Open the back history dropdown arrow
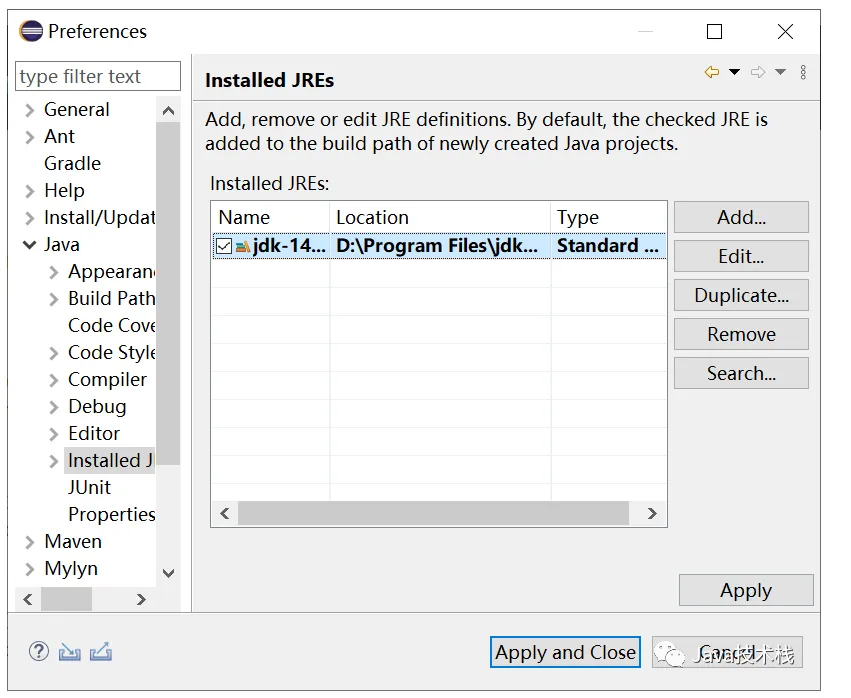851x698 pixels. pos(734,72)
